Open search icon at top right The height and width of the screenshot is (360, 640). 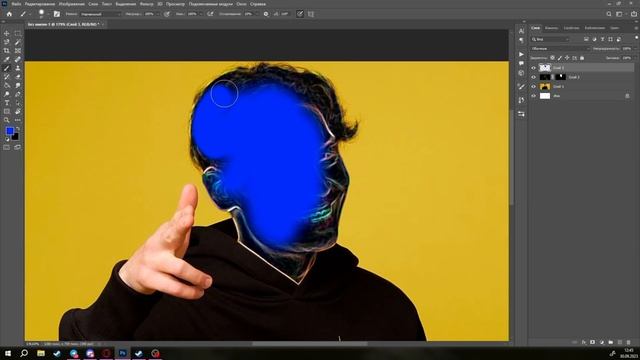click(x=609, y=14)
